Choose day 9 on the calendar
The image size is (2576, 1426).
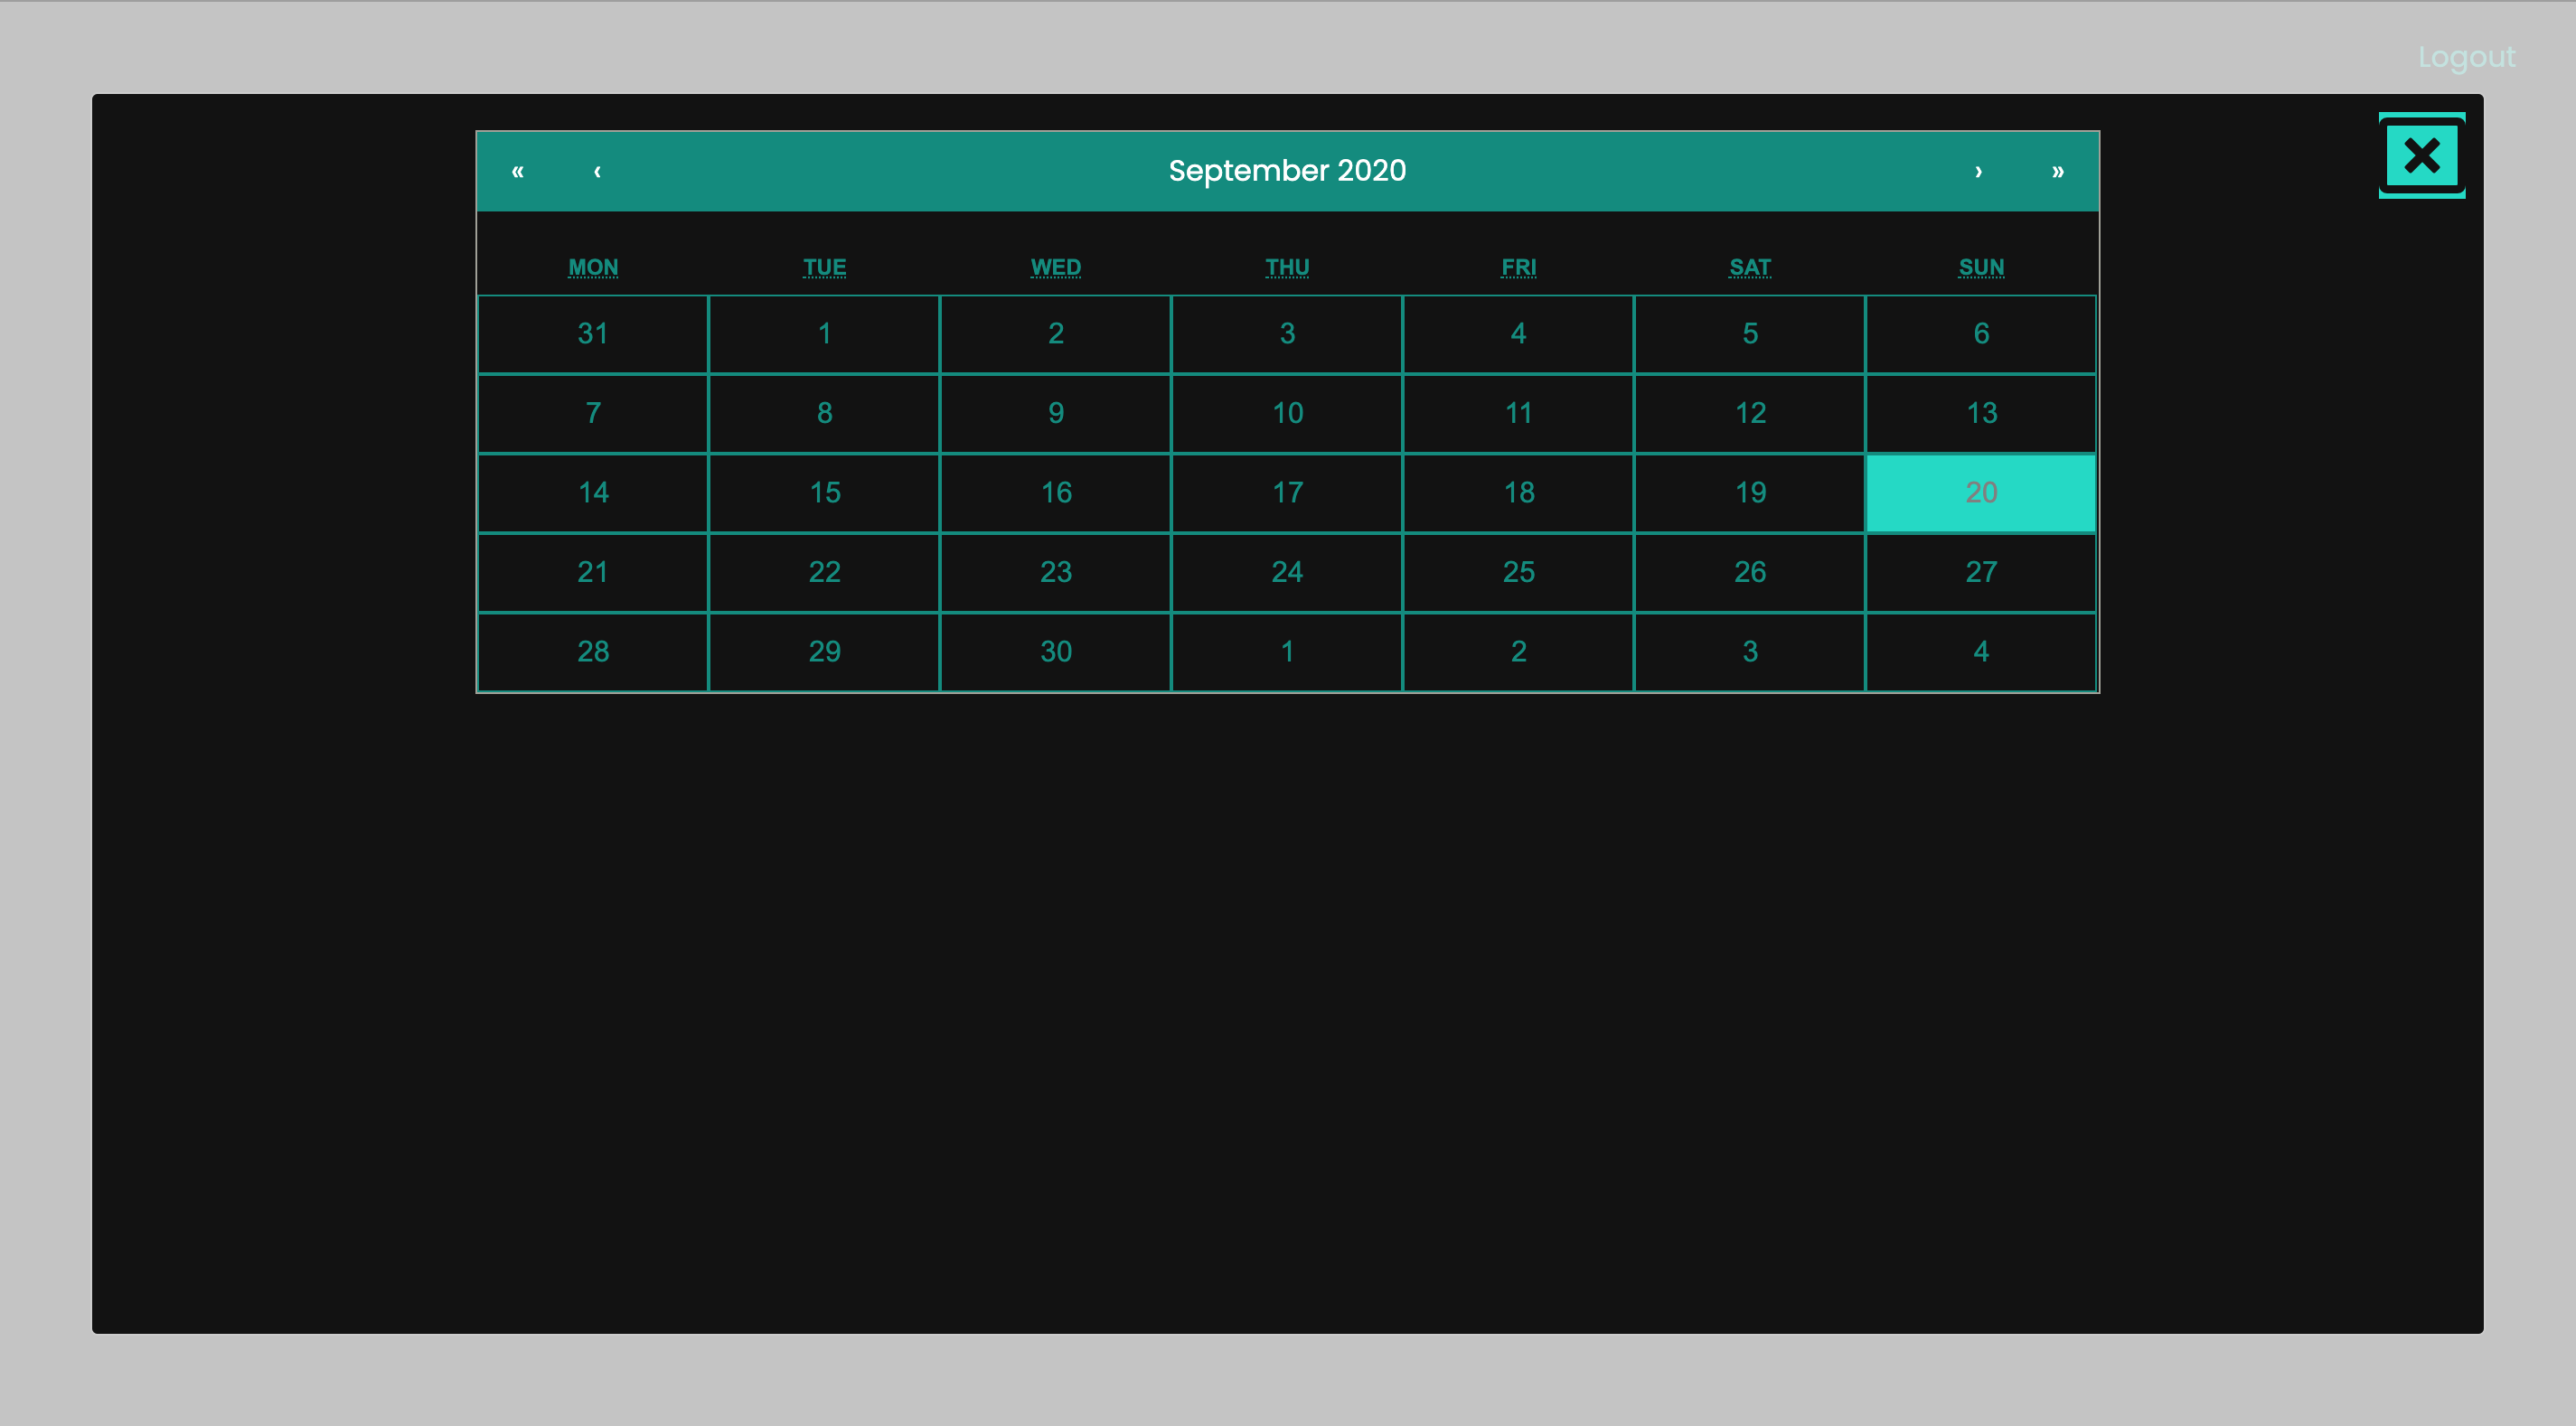coord(1056,413)
